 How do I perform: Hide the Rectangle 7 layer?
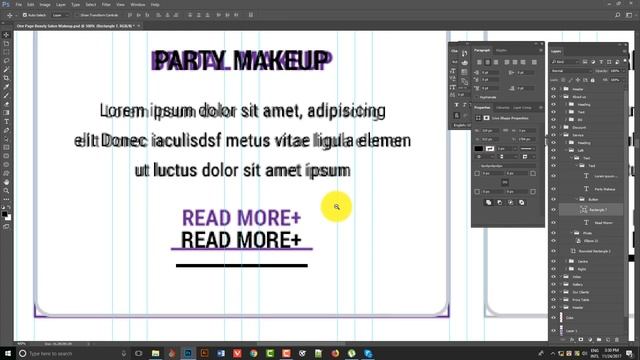pyautogui.click(x=553, y=210)
